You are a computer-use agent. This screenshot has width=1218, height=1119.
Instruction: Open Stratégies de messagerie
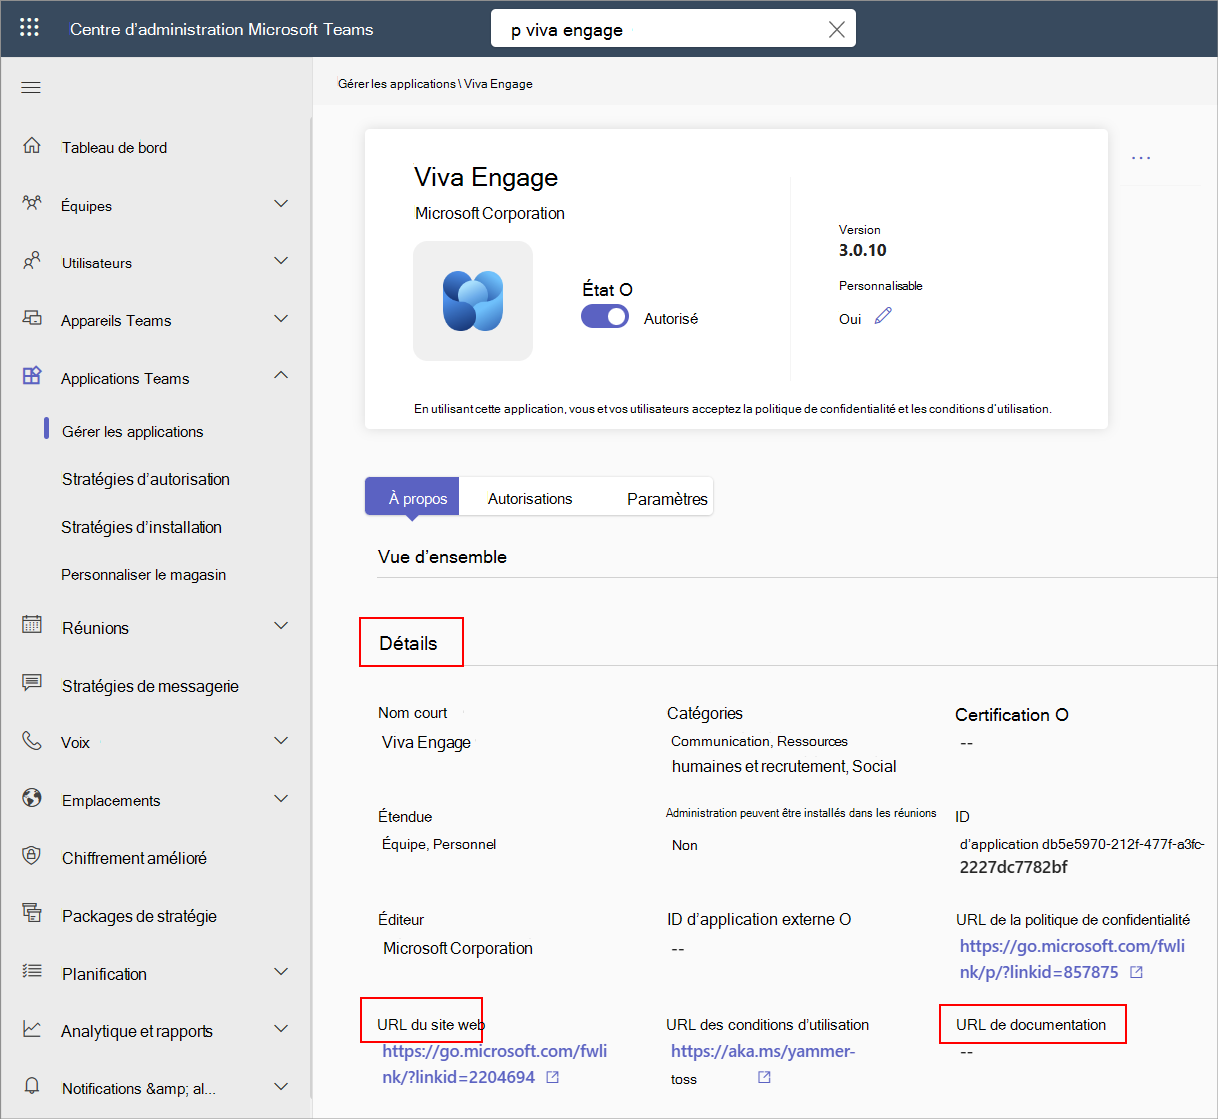coord(150,686)
